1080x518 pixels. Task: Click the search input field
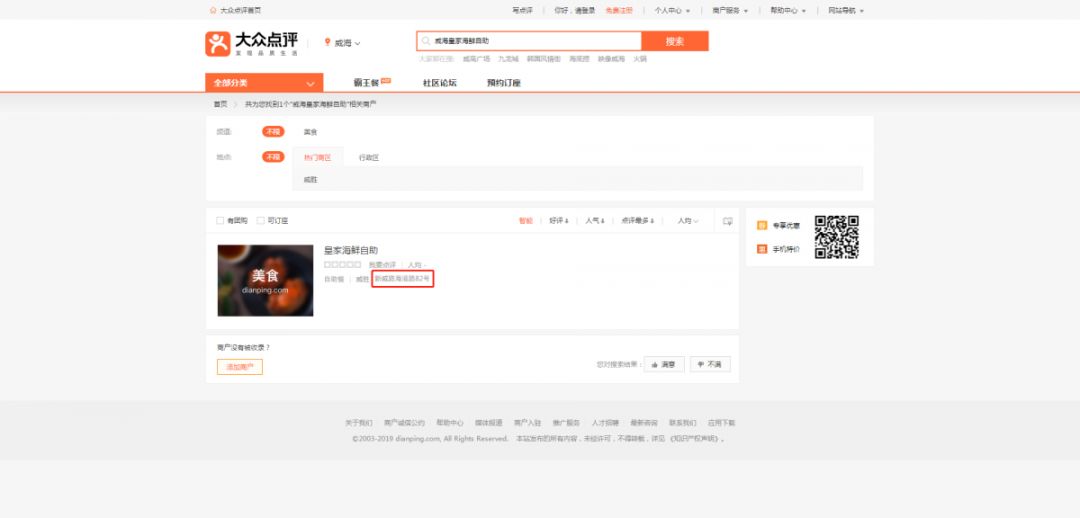529,41
